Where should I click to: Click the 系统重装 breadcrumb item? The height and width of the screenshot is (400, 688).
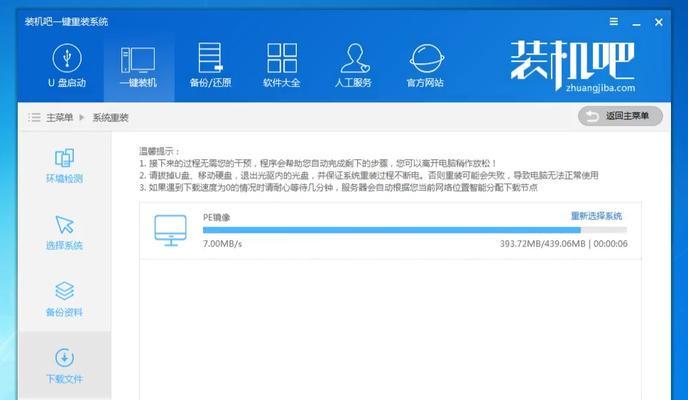(x=110, y=118)
